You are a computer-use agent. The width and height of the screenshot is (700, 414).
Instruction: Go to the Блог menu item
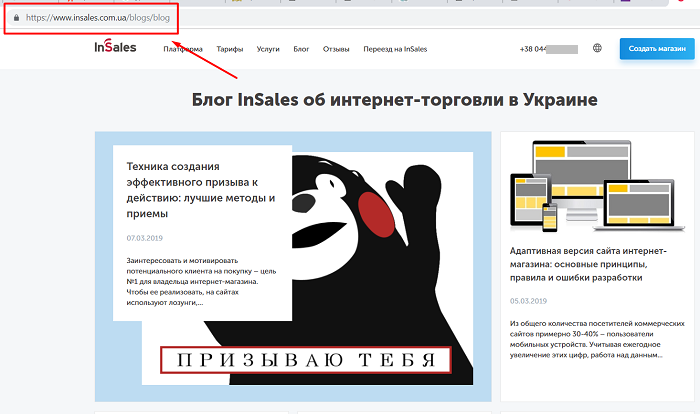coord(301,49)
